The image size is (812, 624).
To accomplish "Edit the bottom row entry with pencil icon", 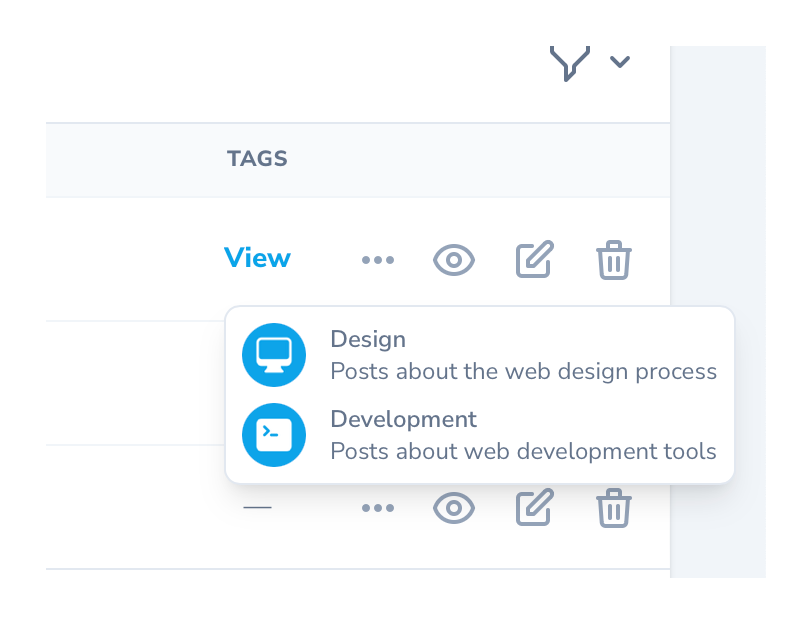I will tap(534, 508).
